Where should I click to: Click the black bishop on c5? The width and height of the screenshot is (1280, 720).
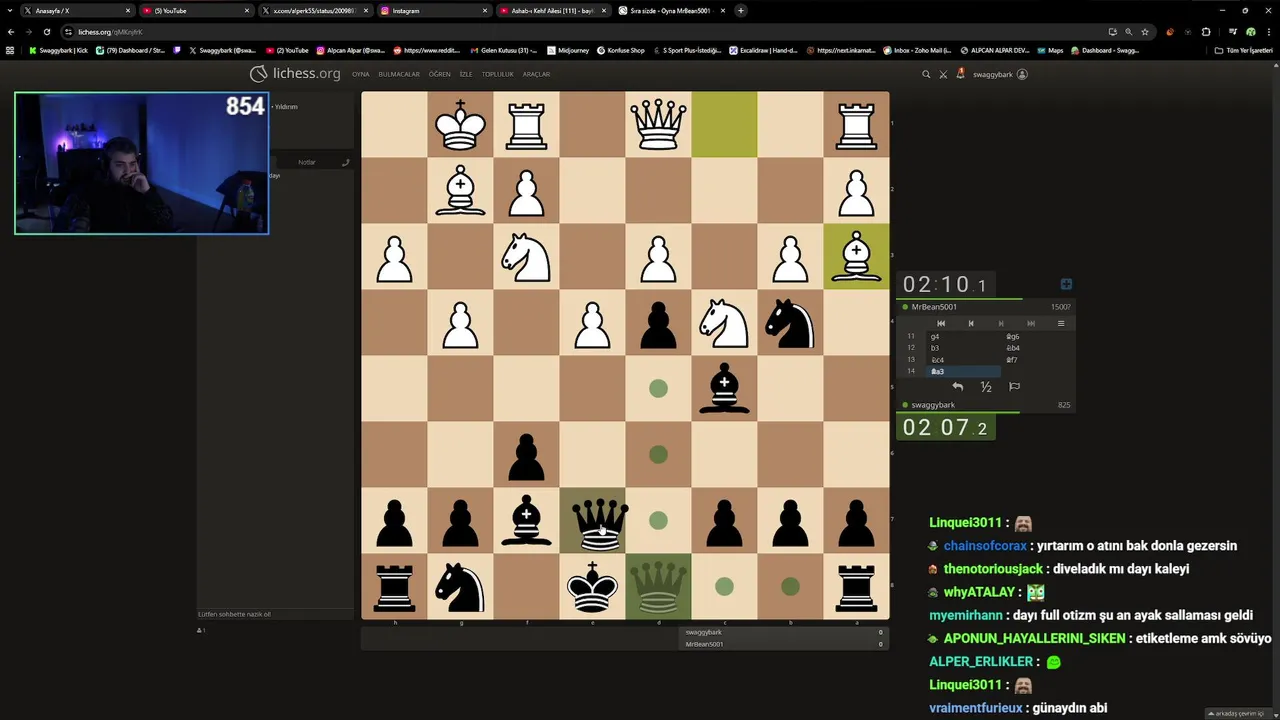coord(724,389)
